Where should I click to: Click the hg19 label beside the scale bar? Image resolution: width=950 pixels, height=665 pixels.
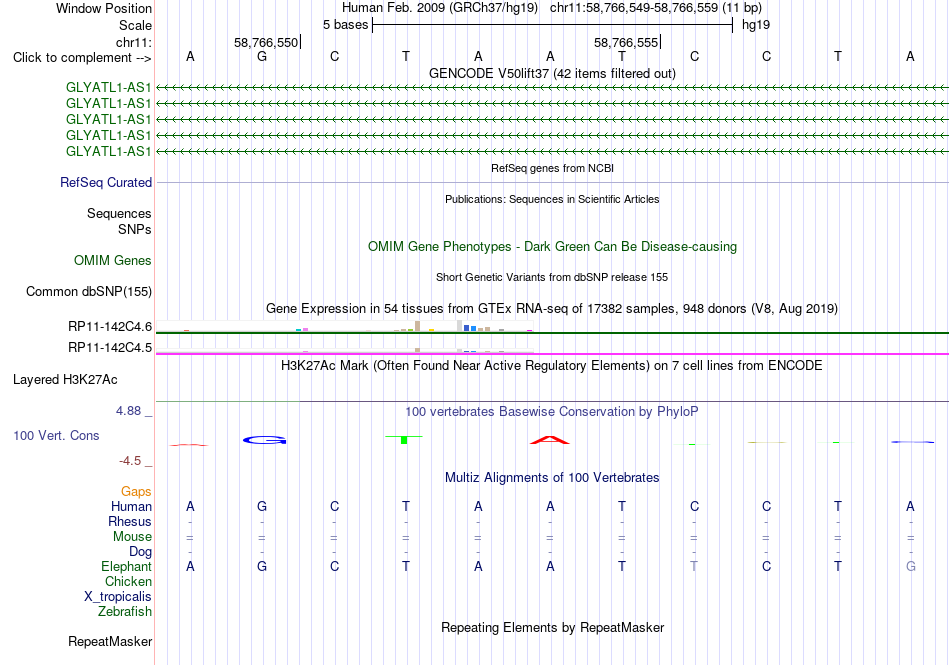click(x=756, y=25)
